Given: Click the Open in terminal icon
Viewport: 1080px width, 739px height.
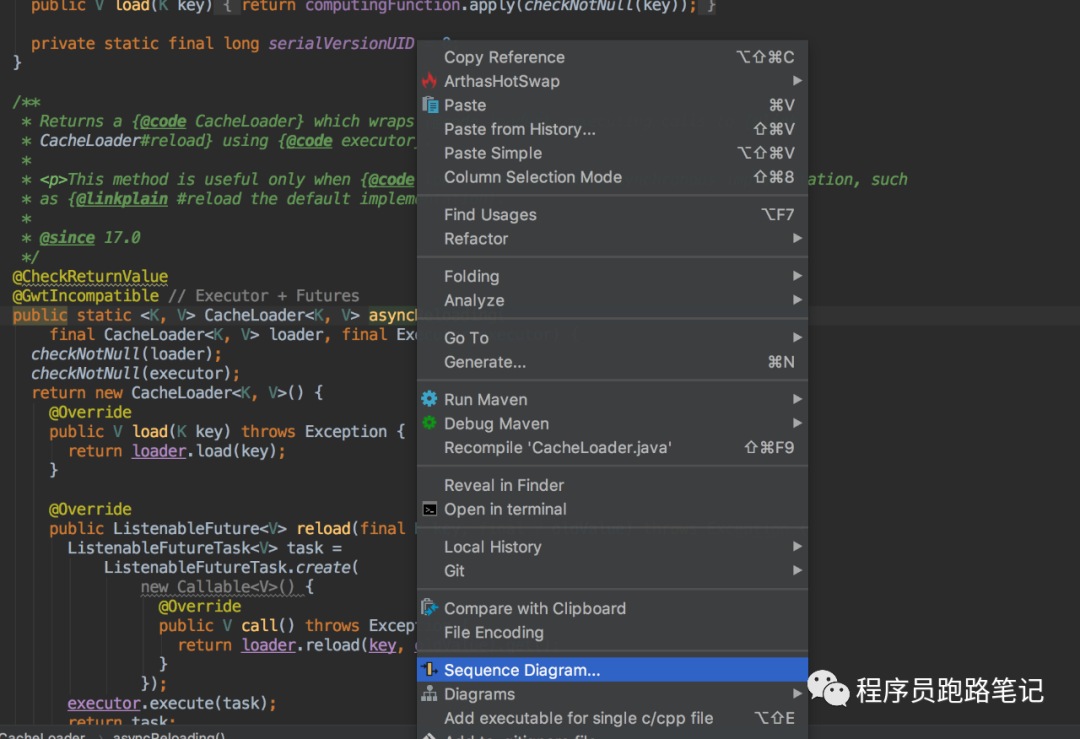Looking at the screenshot, I should pyautogui.click(x=430, y=509).
